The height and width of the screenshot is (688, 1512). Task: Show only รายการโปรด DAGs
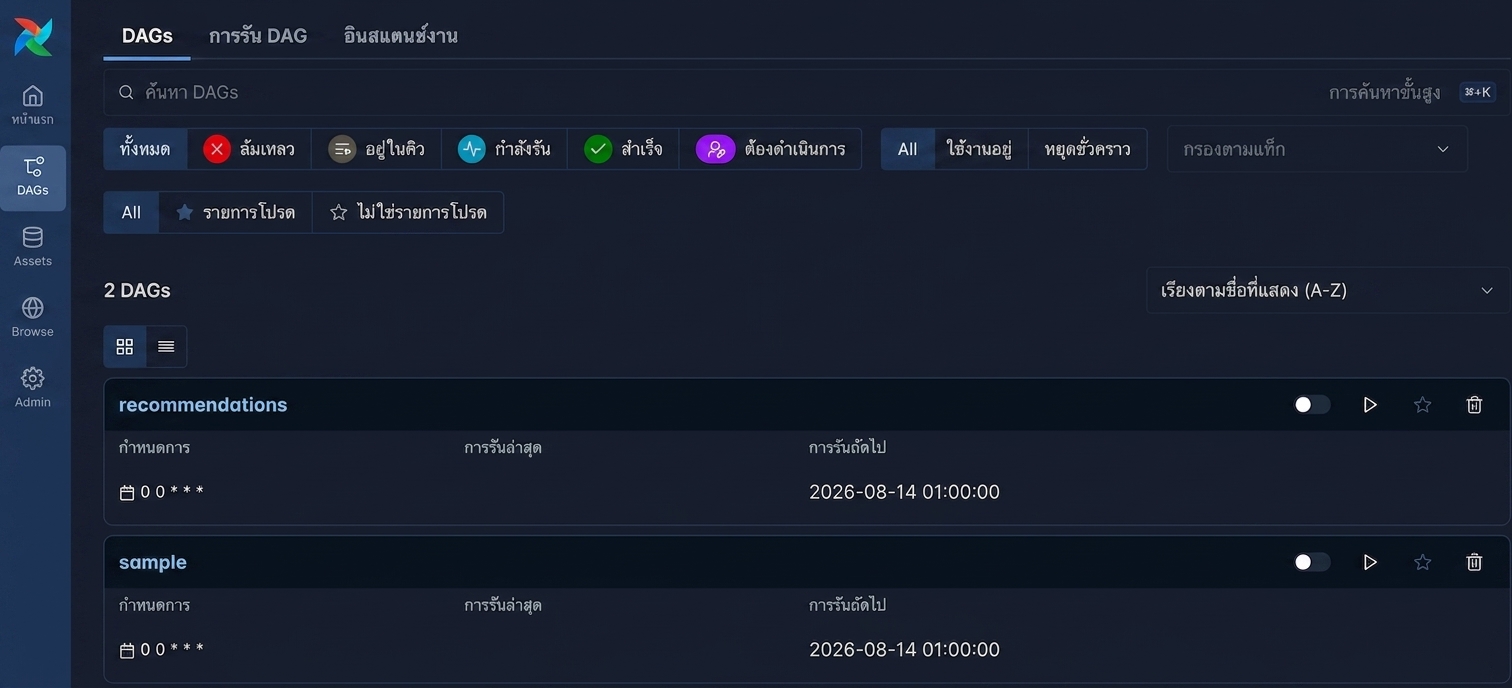tap(235, 212)
